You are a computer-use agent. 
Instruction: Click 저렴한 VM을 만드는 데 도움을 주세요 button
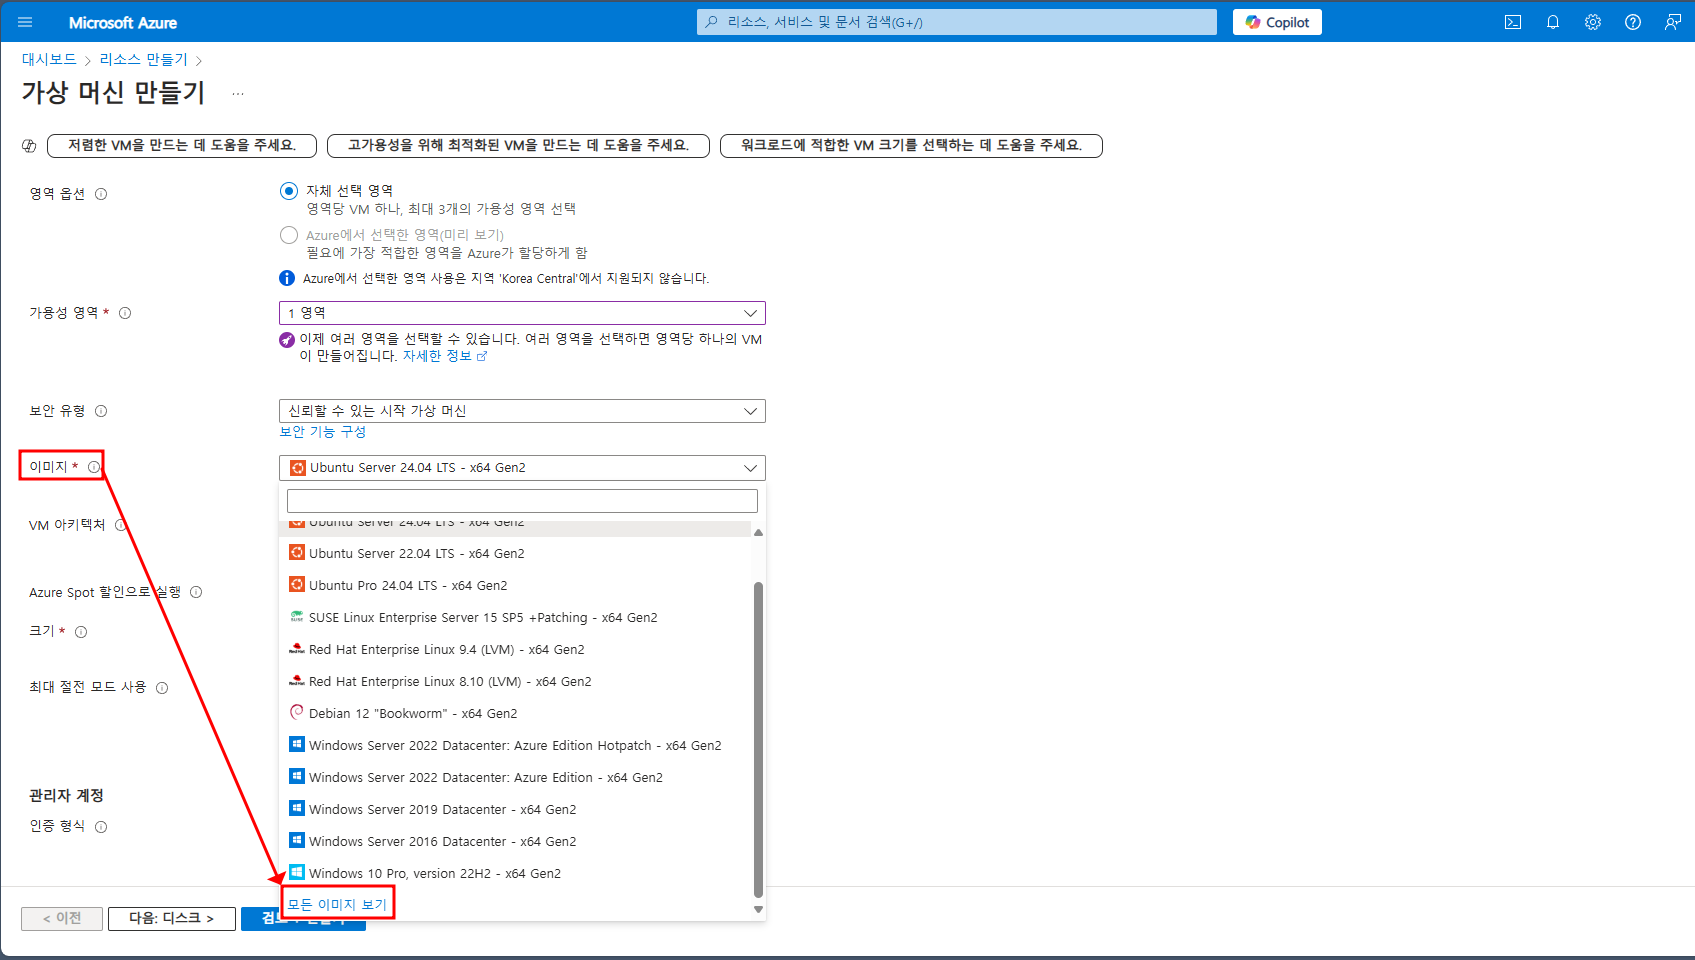coord(182,146)
